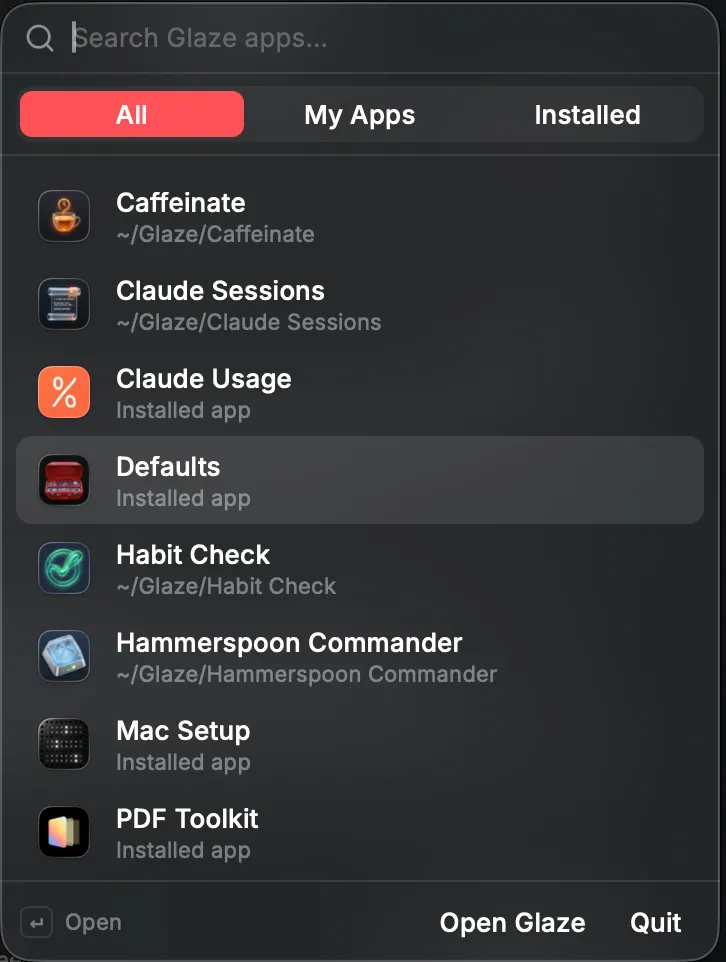Click the return key Open icon
This screenshot has width=726, height=962.
[x=37, y=923]
